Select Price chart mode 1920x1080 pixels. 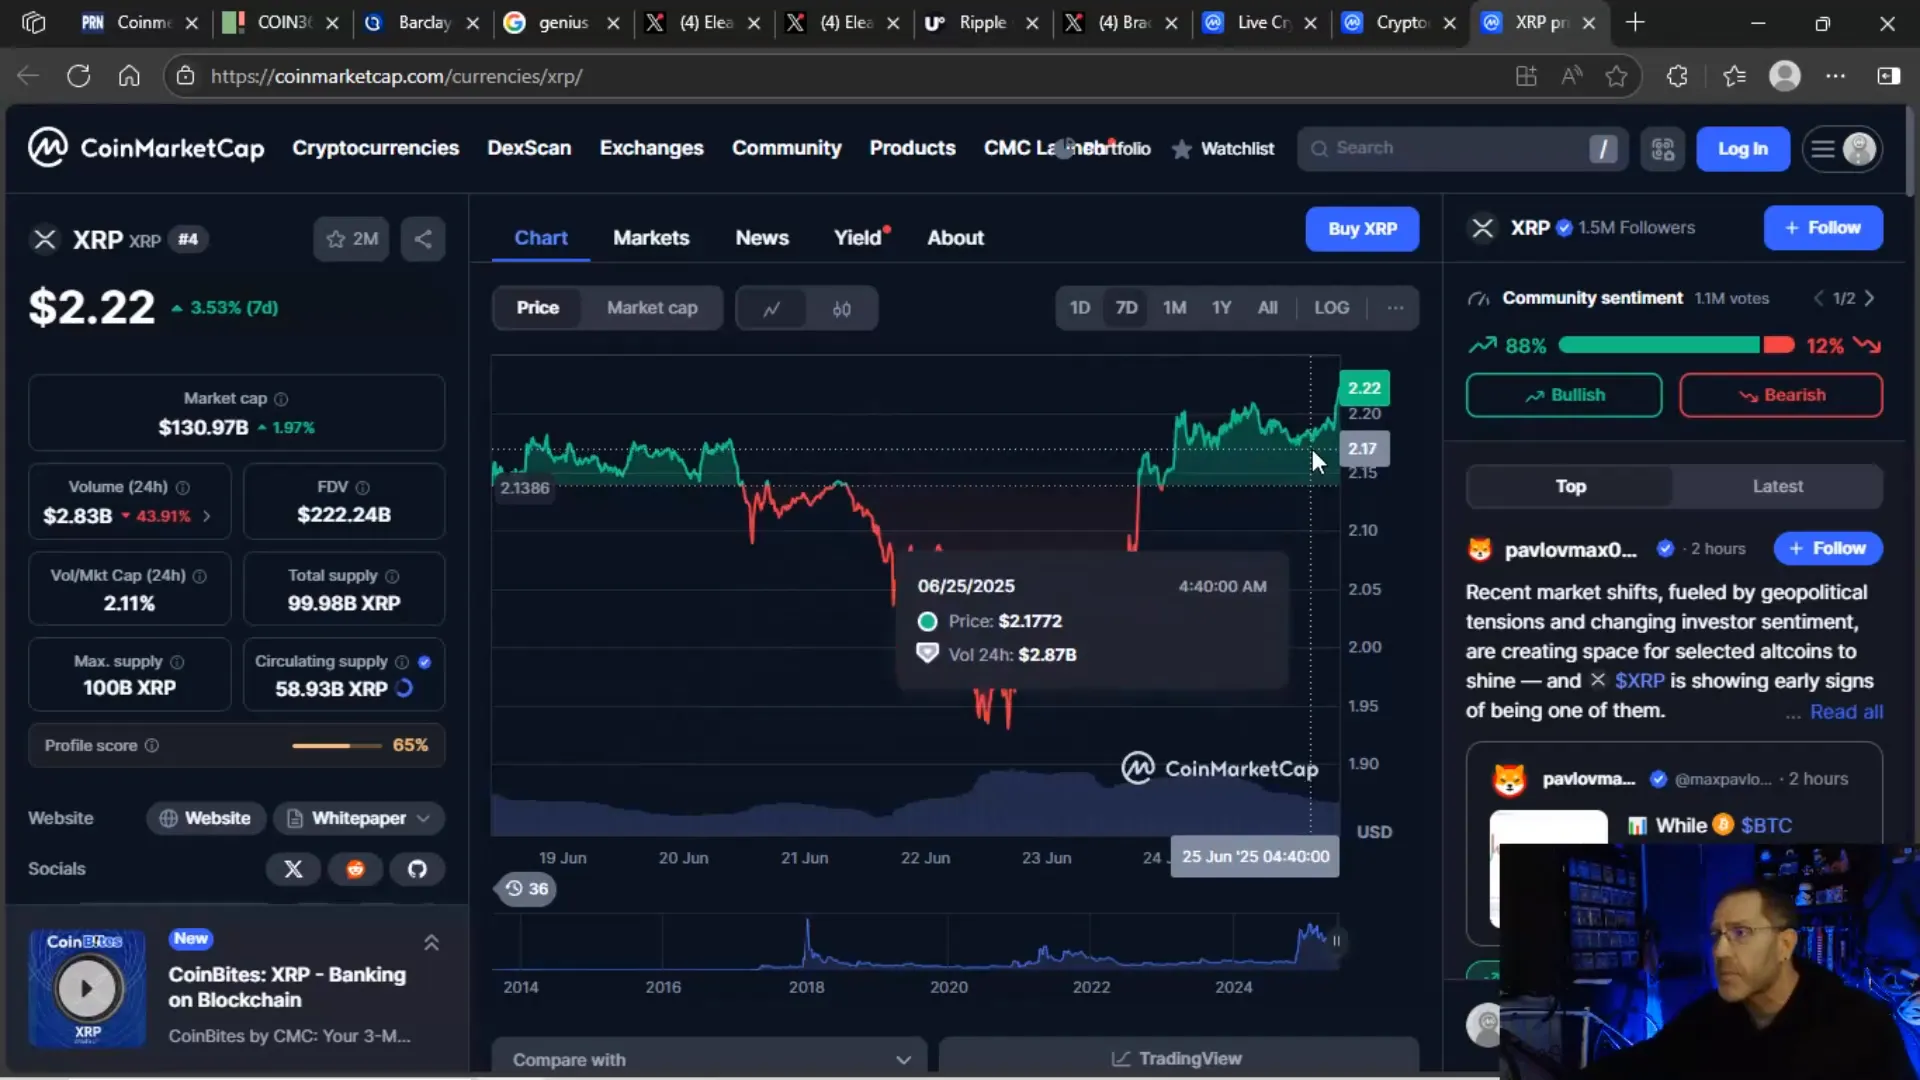(537, 308)
